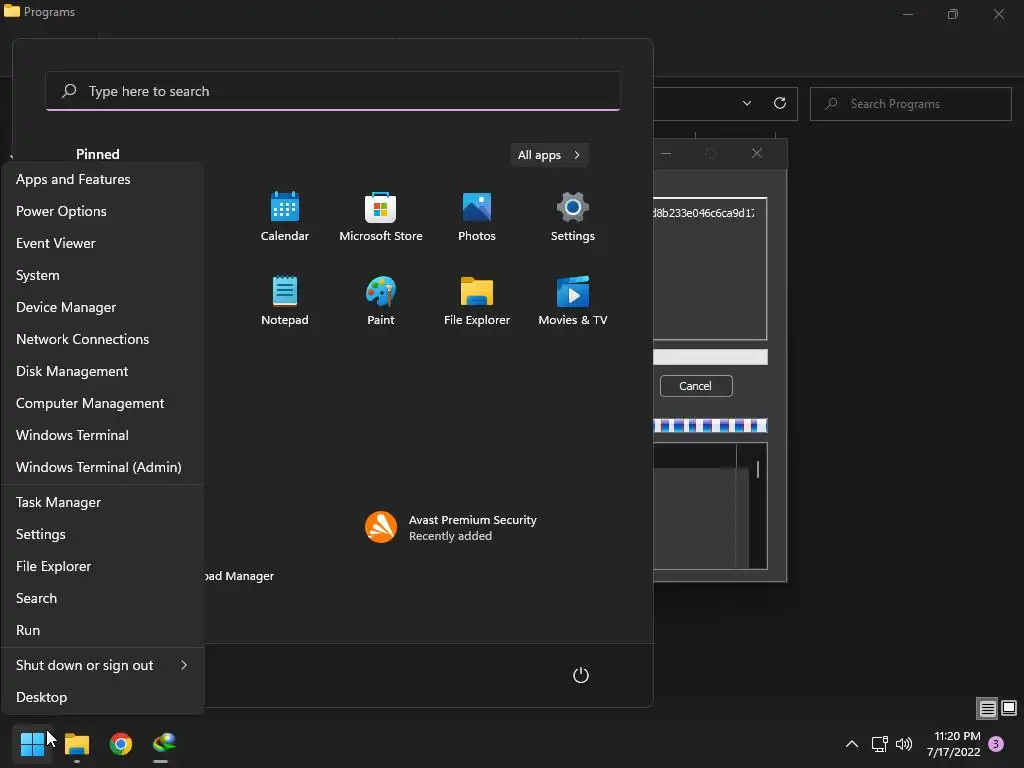
Task: Click the Search Programs field
Action: 910,104
